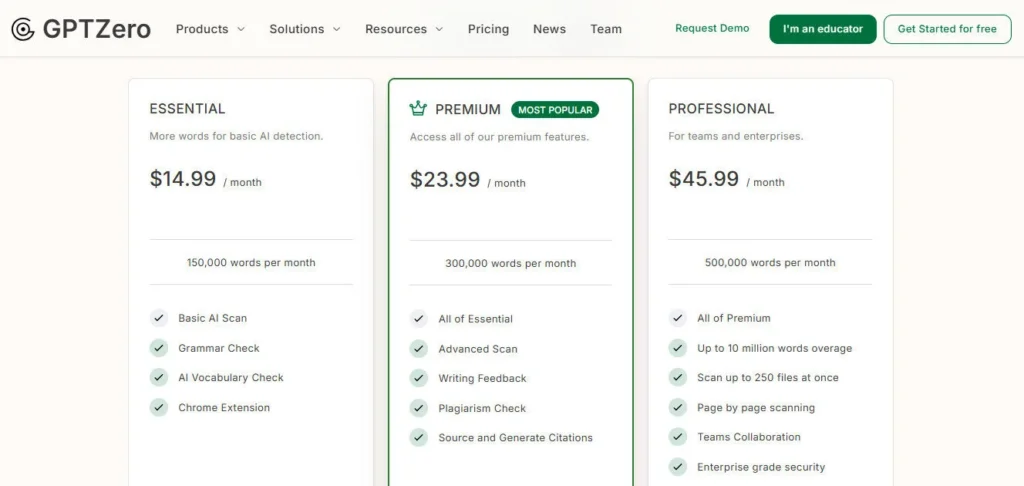The width and height of the screenshot is (1024, 486).
Task: Click the Chrome Extension checkmark icon
Action: pyautogui.click(x=159, y=407)
